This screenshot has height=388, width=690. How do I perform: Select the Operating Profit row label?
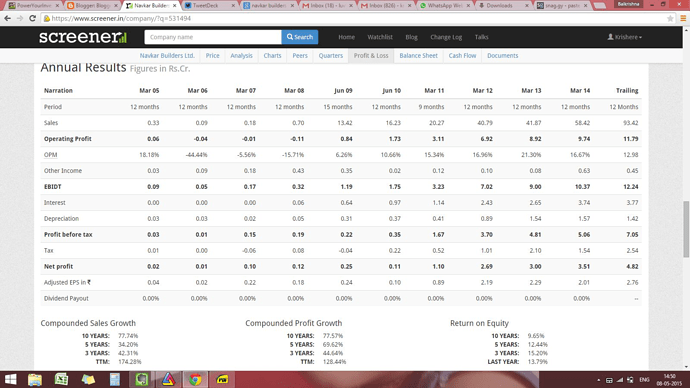67,139
